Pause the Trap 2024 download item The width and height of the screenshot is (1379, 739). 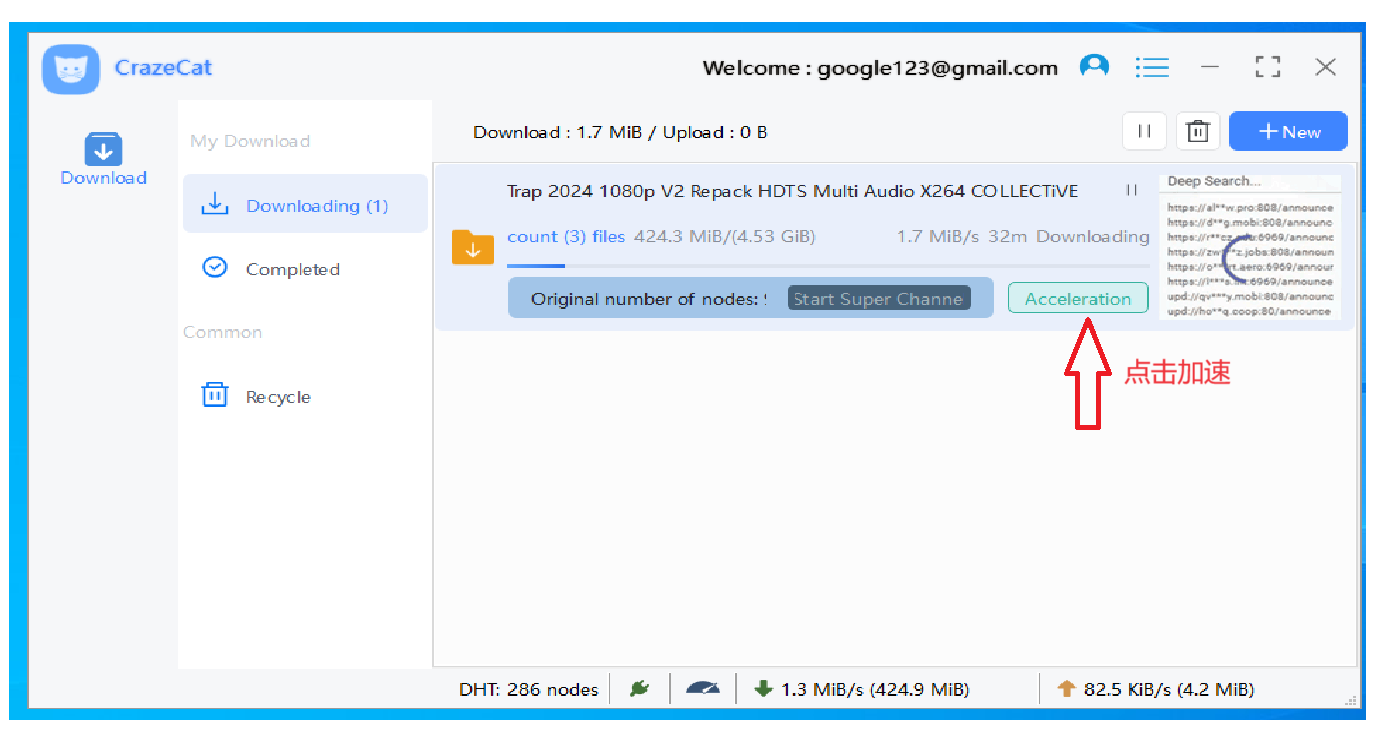1131,190
